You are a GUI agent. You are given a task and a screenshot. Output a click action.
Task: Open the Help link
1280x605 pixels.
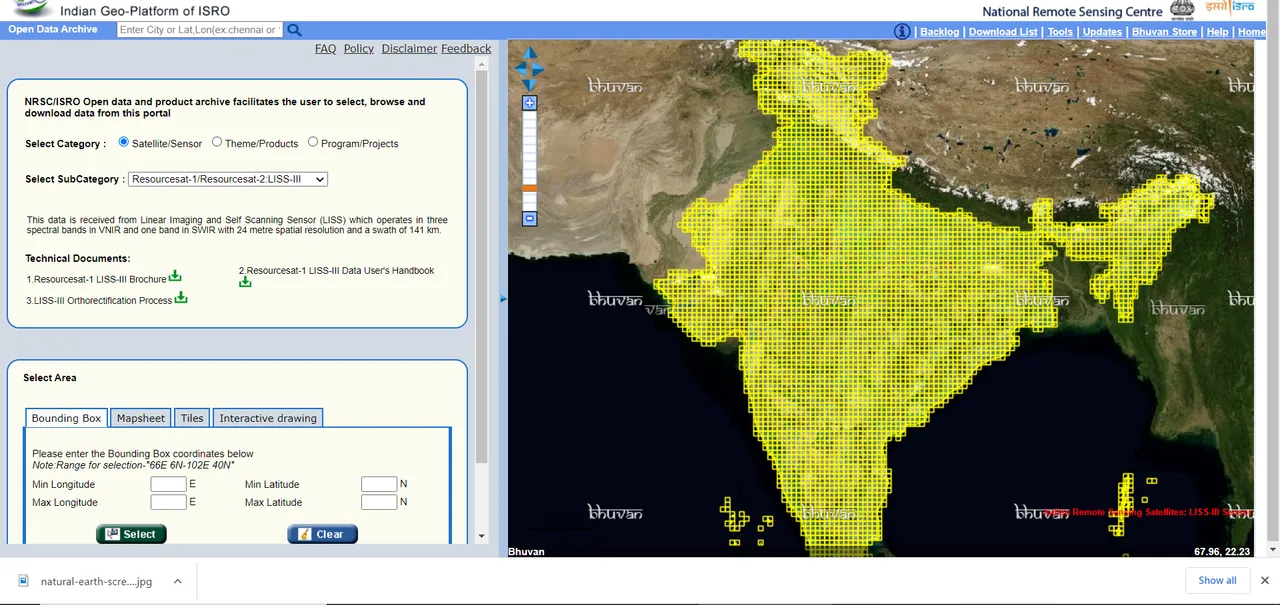tap(1217, 32)
